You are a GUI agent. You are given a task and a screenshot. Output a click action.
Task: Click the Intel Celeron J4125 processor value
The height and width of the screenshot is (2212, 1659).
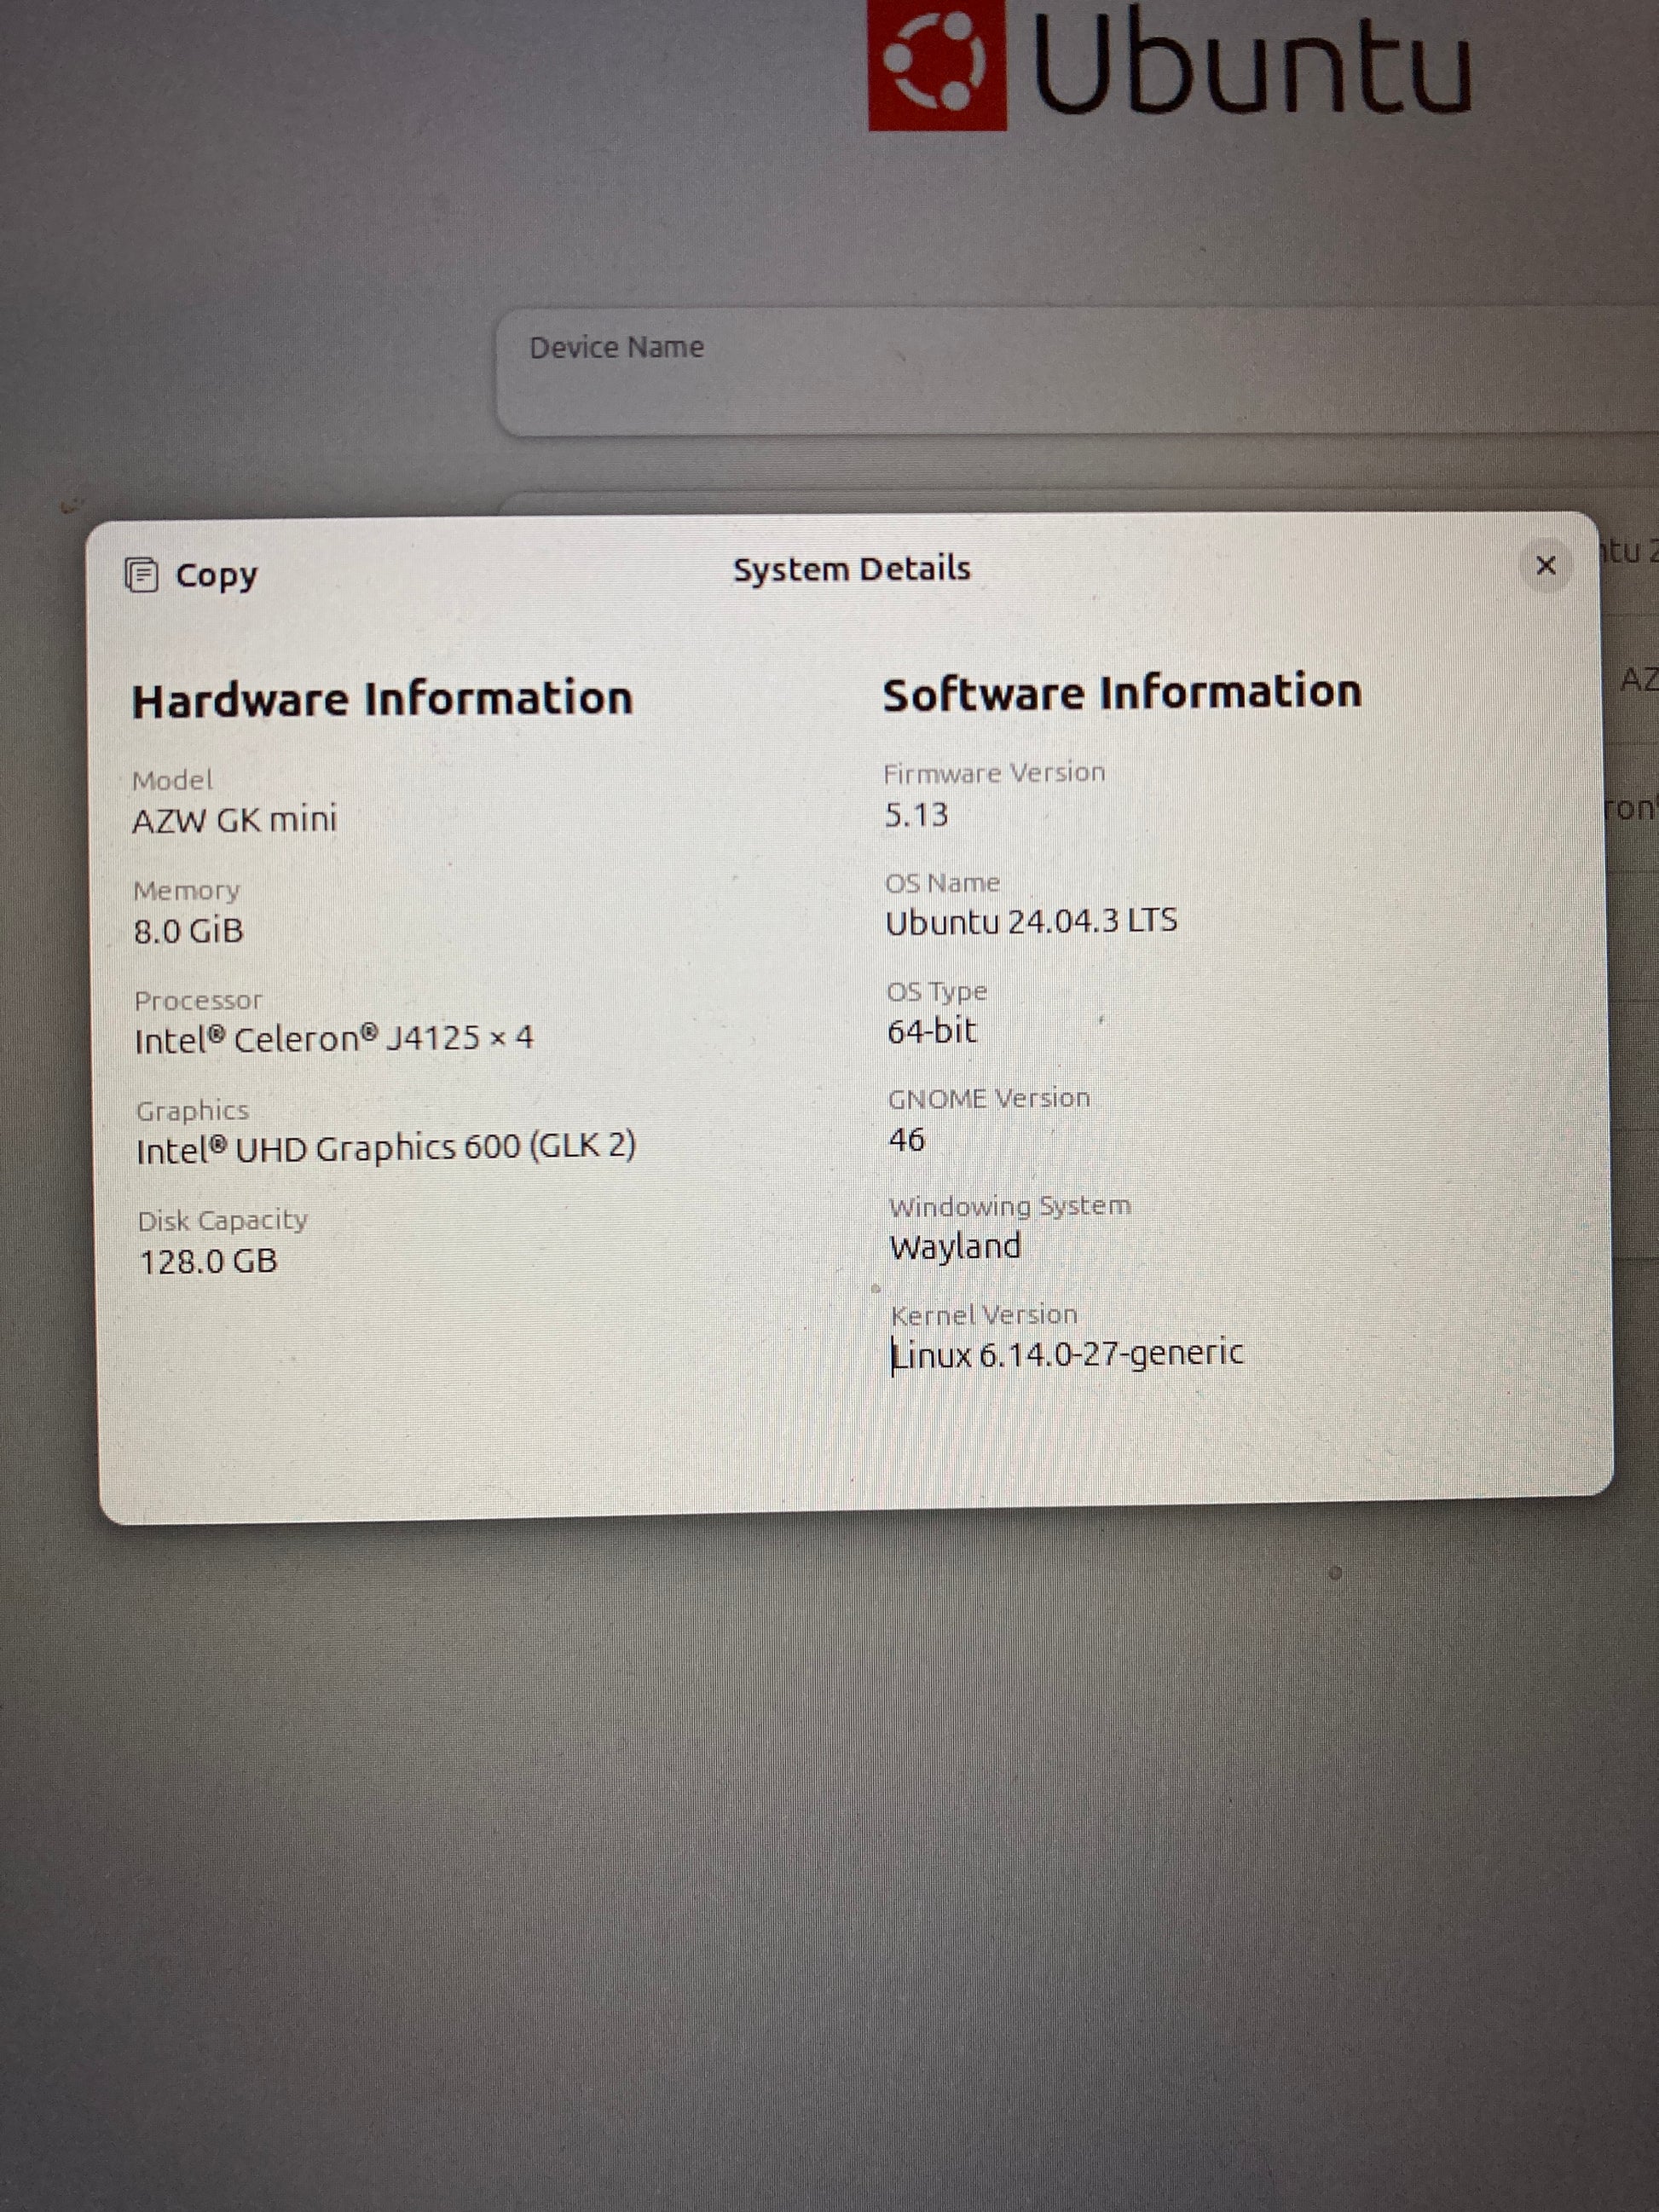pyautogui.click(x=333, y=1039)
